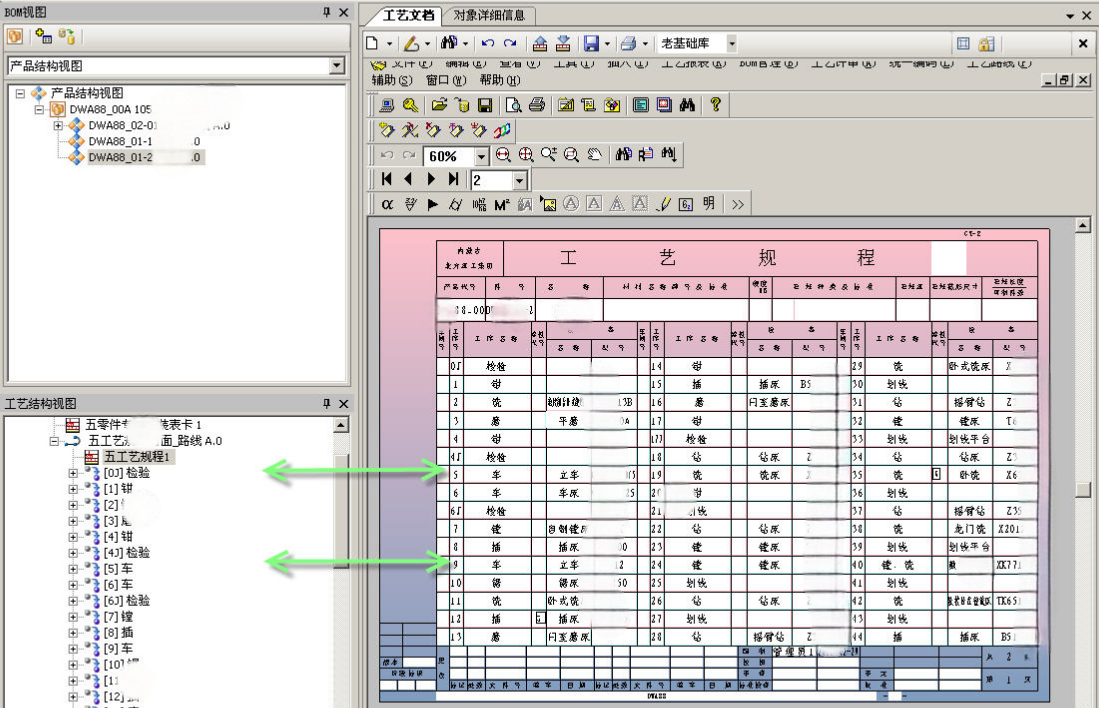The height and width of the screenshot is (709, 1101).
Task: Click the floppy disk save icon
Action: pyautogui.click(x=485, y=104)
